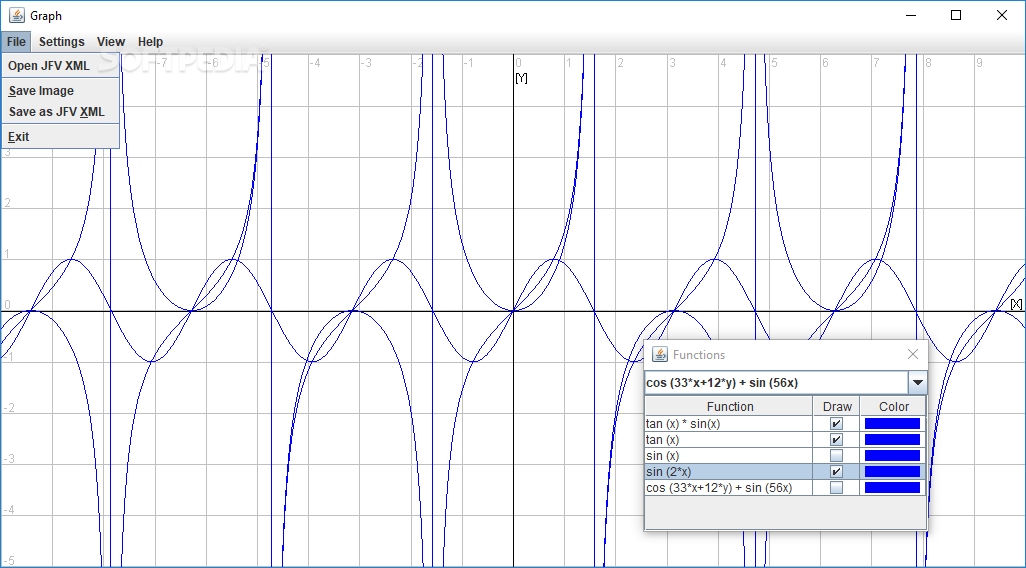Select the sin (x) function cell
This screenshot has height=568, width=1026.
pos(728,455)
